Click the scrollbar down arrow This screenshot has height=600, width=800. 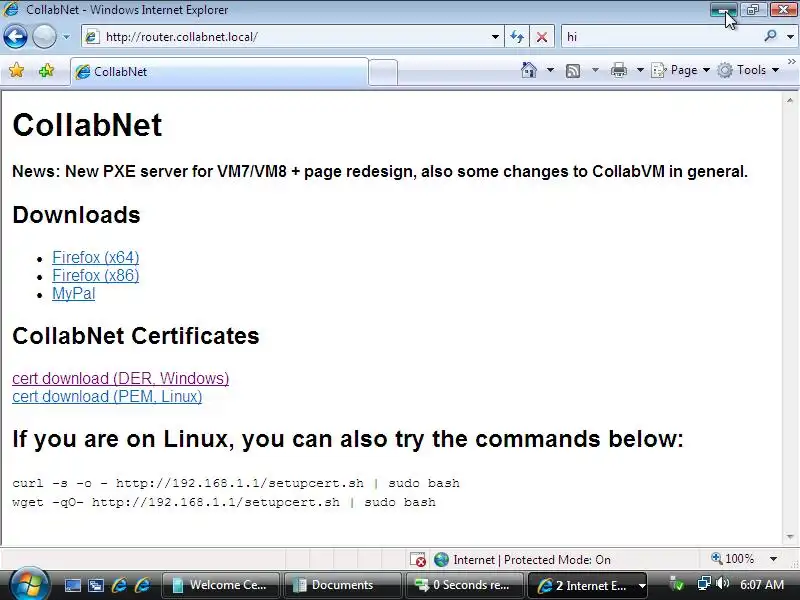click(x=790, y=537)
